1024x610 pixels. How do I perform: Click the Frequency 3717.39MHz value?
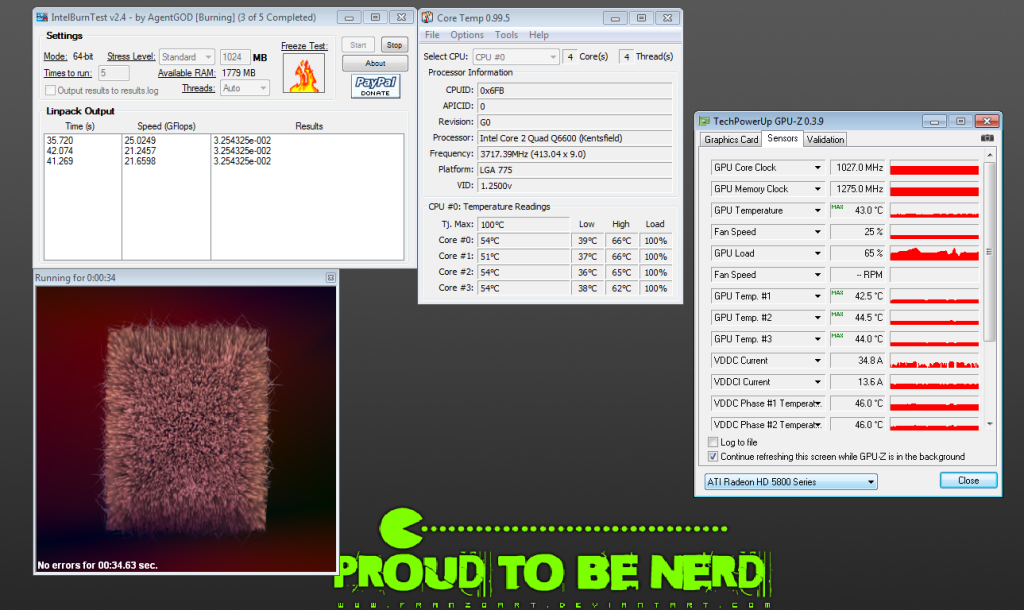tap(575, 154)
